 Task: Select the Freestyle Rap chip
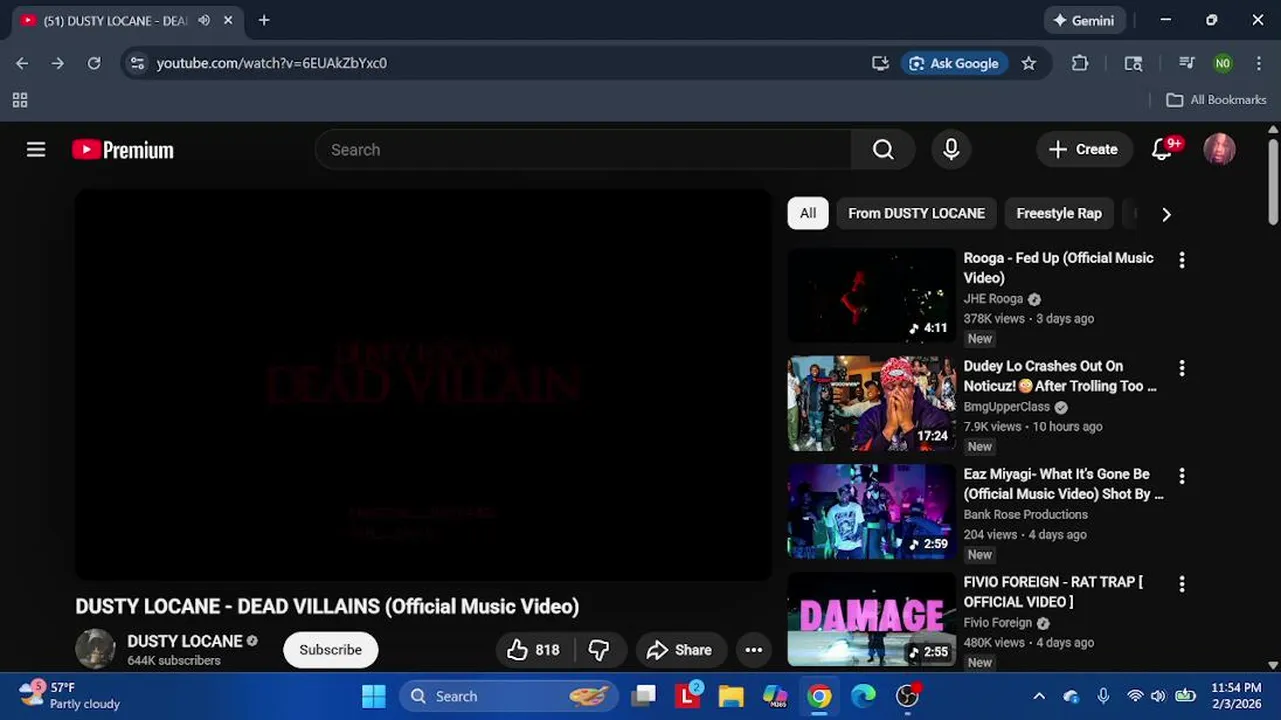[1059, 213]
